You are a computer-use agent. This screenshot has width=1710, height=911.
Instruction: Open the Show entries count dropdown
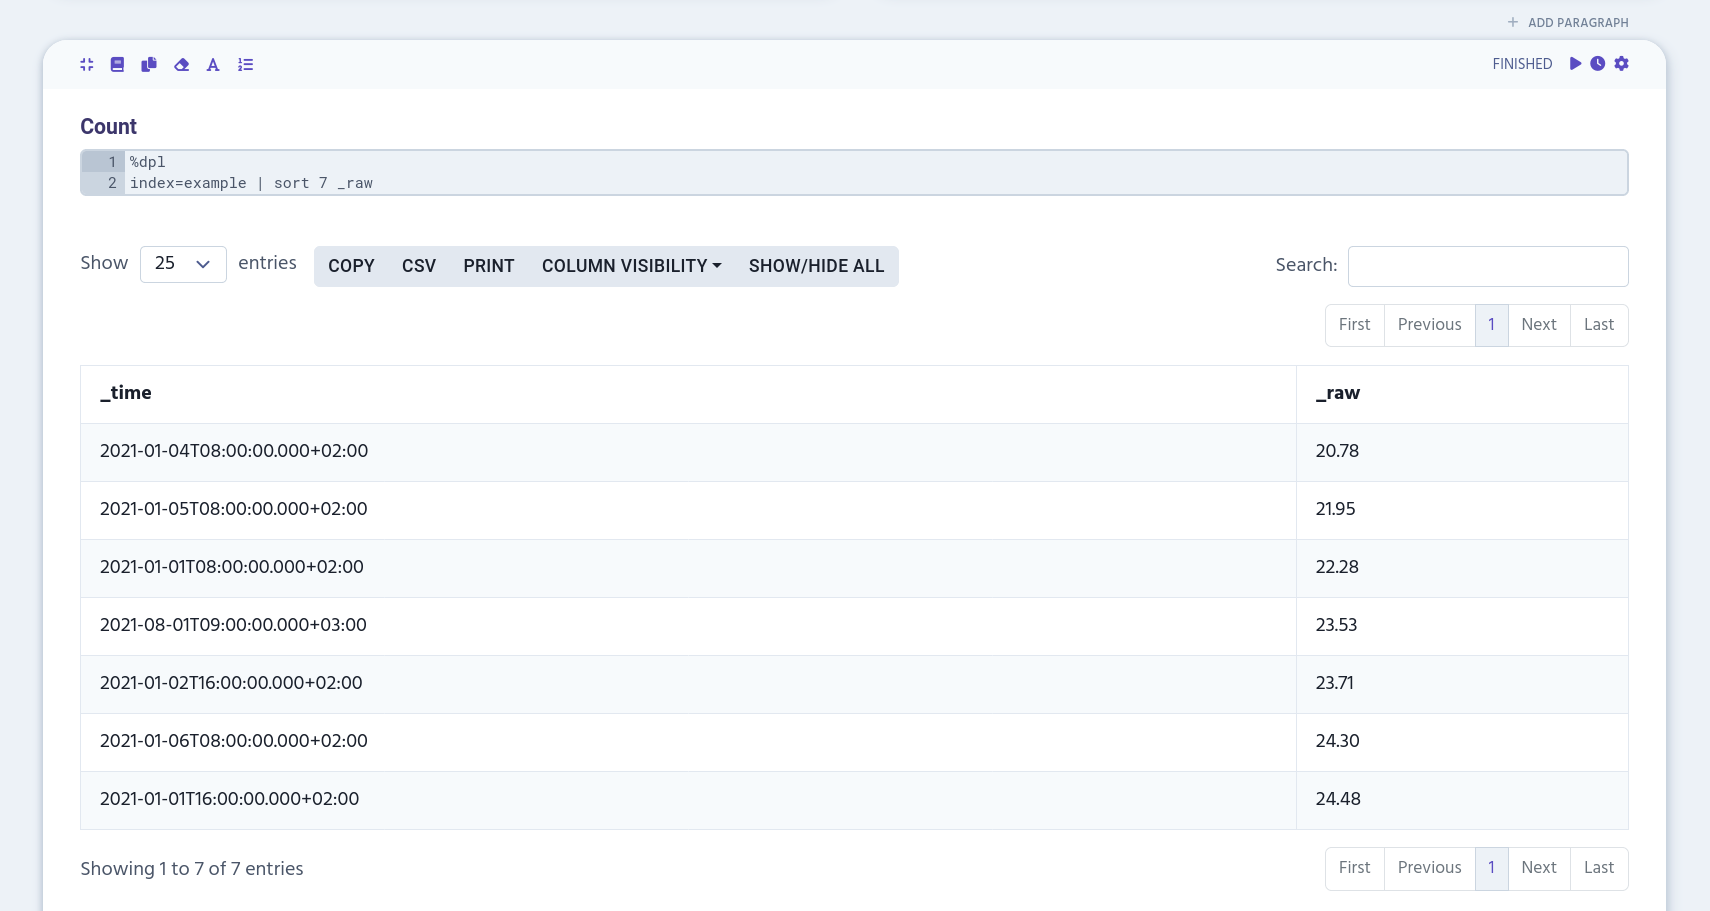pyautogui.click(x=183, y=264)
